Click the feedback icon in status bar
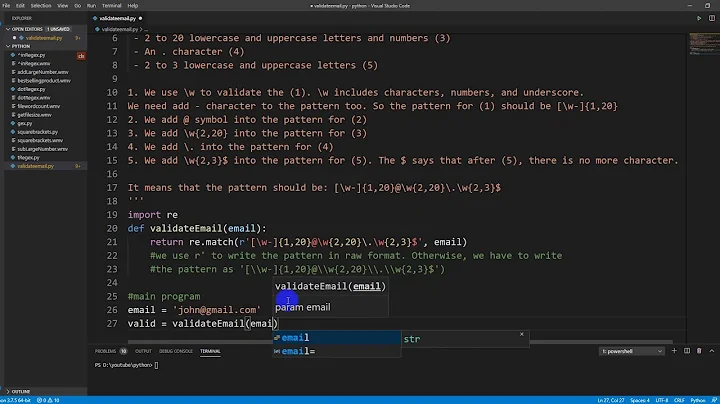720x404 pixels. pos(714,400)
